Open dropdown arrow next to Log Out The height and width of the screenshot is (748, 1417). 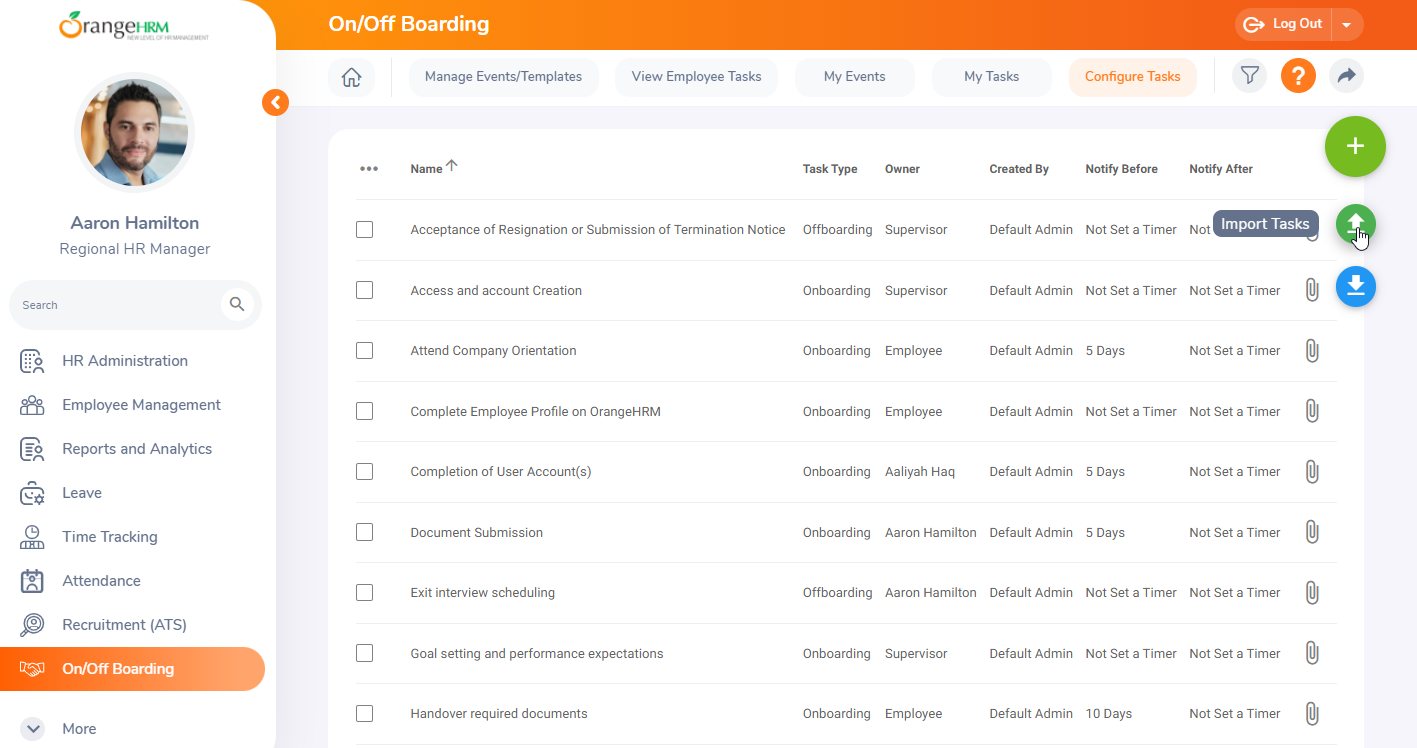(x=1347, y=25)
